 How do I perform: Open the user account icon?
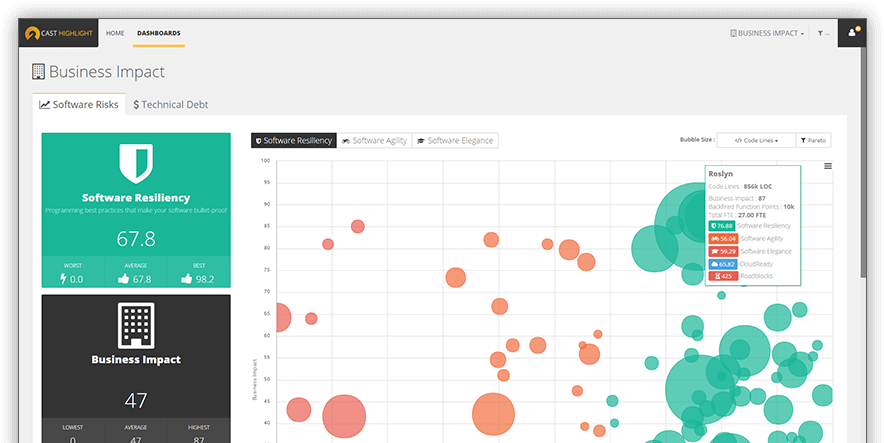coord(852,33)
